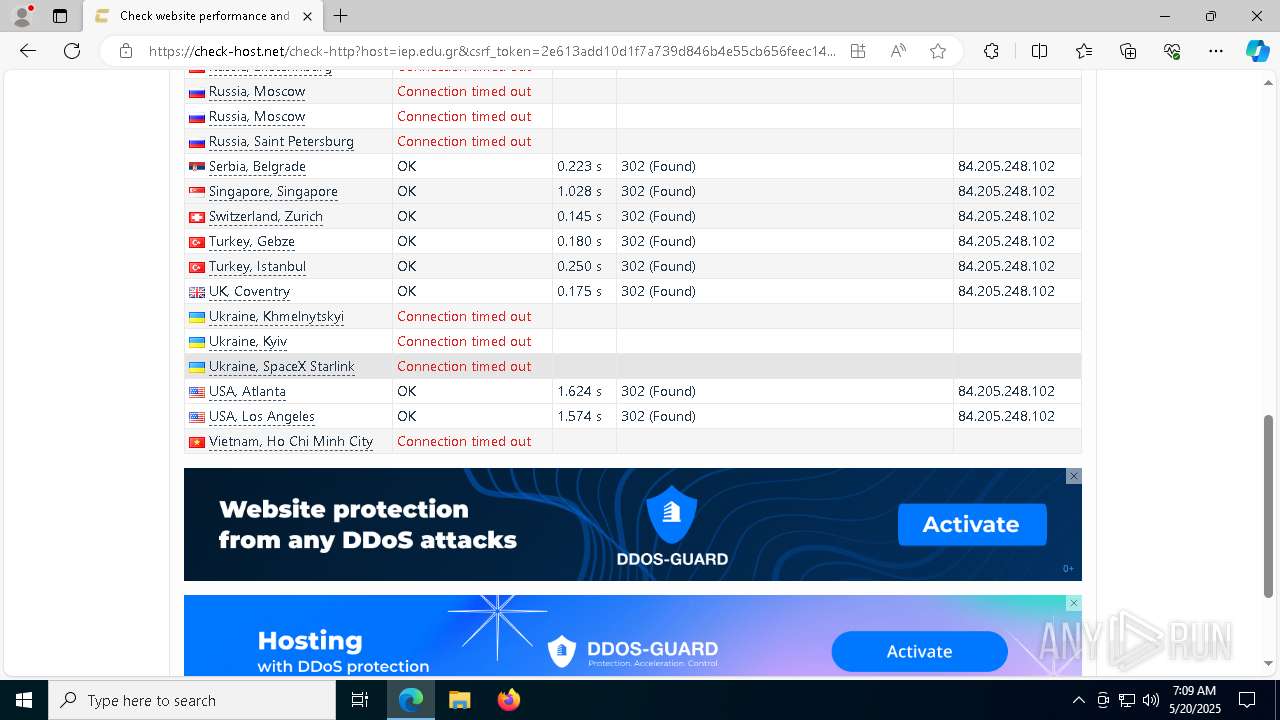Click Activate on Website protection ad
This screenshot has width=1280, height=720.
pyautogui.click(x=972, y=524)
